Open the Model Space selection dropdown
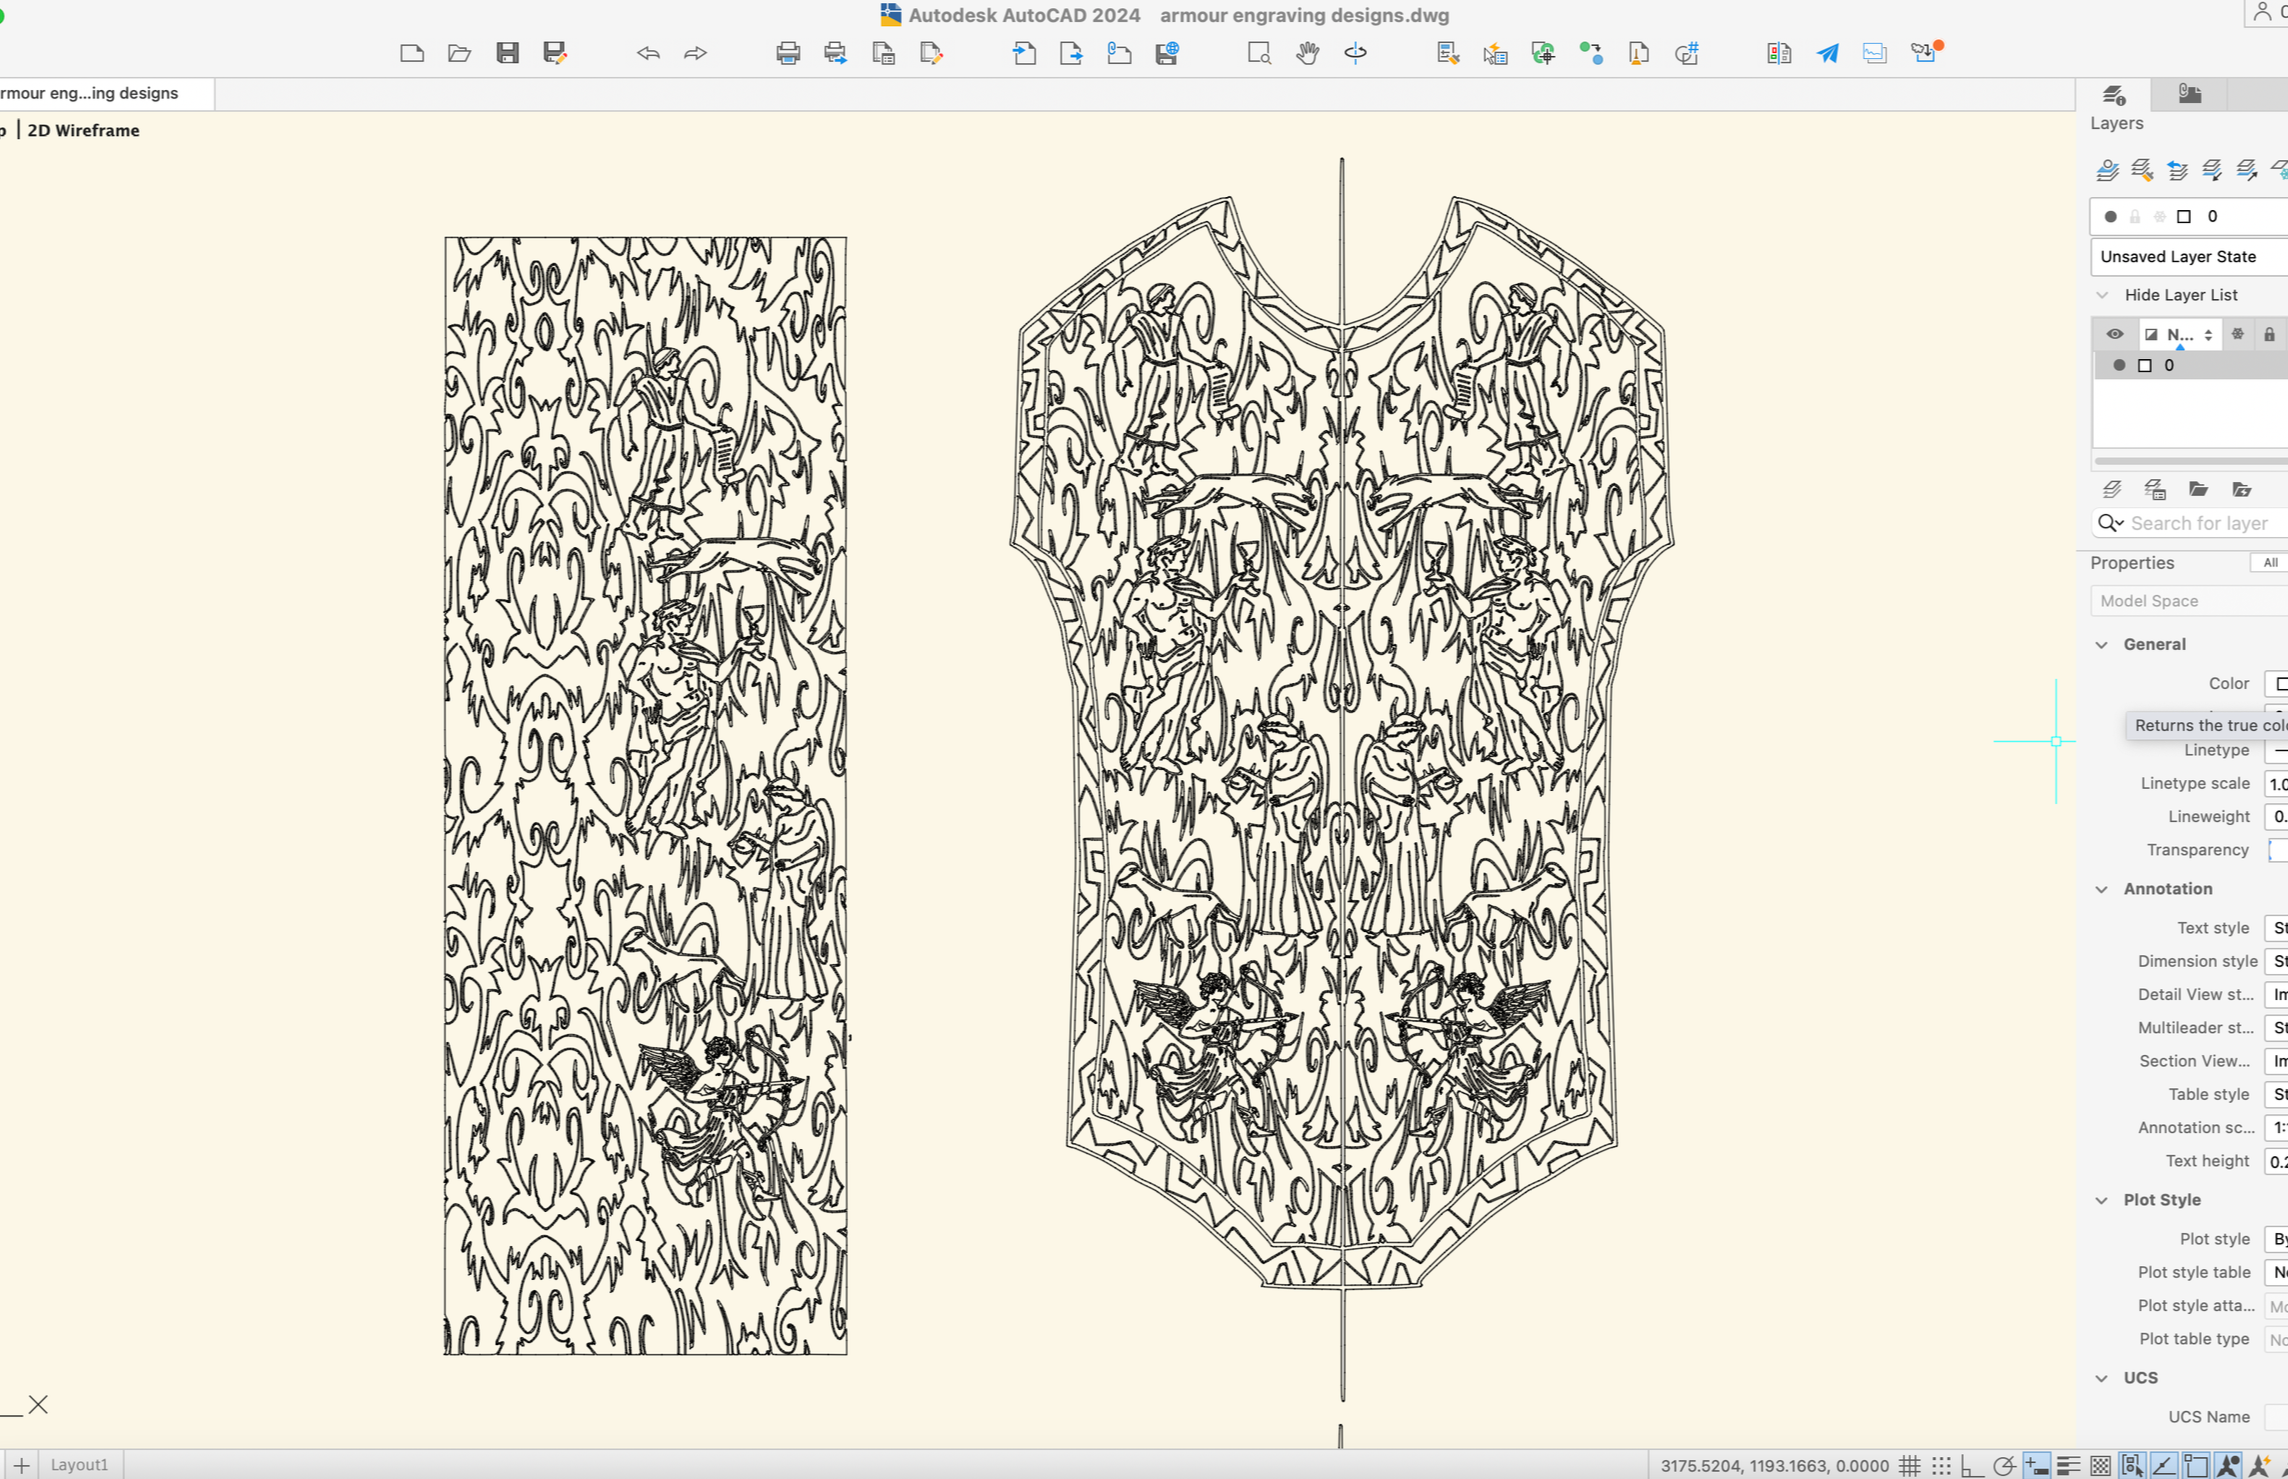The height and width of the screenshot is (1479, 2288). point(2189,601)
